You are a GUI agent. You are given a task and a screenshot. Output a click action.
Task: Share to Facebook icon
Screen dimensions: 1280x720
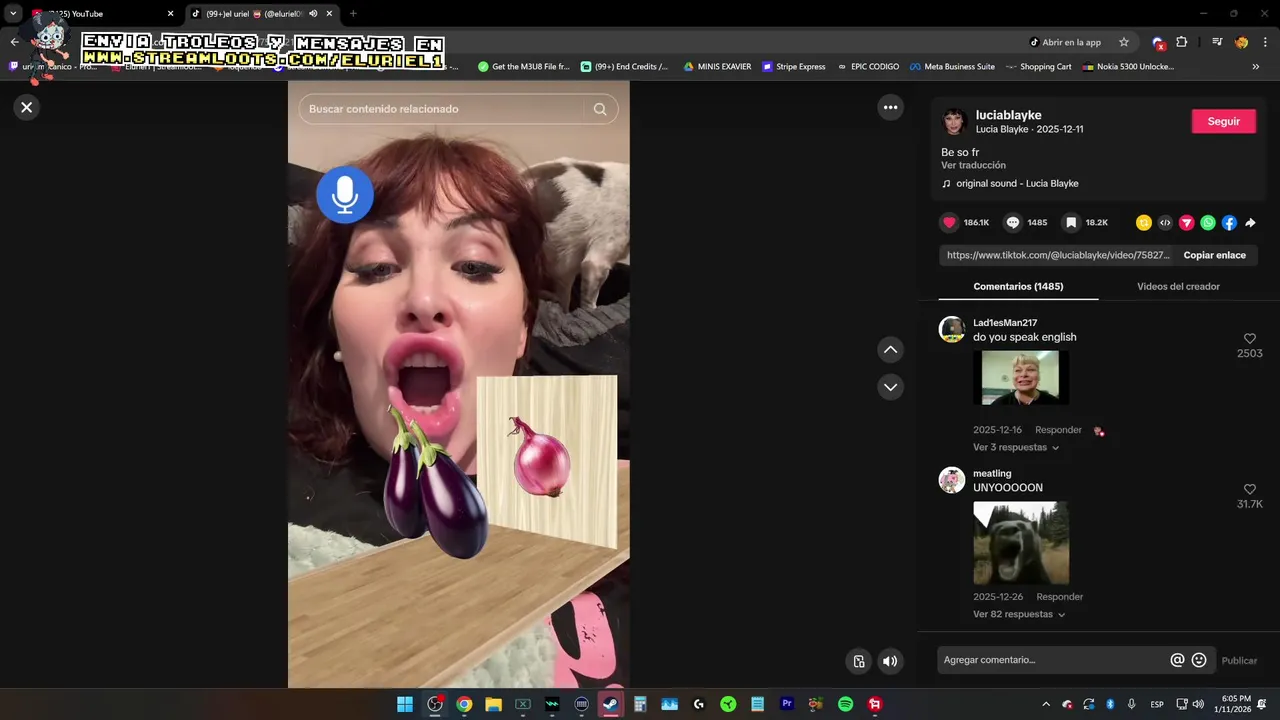coord(1229,223)
